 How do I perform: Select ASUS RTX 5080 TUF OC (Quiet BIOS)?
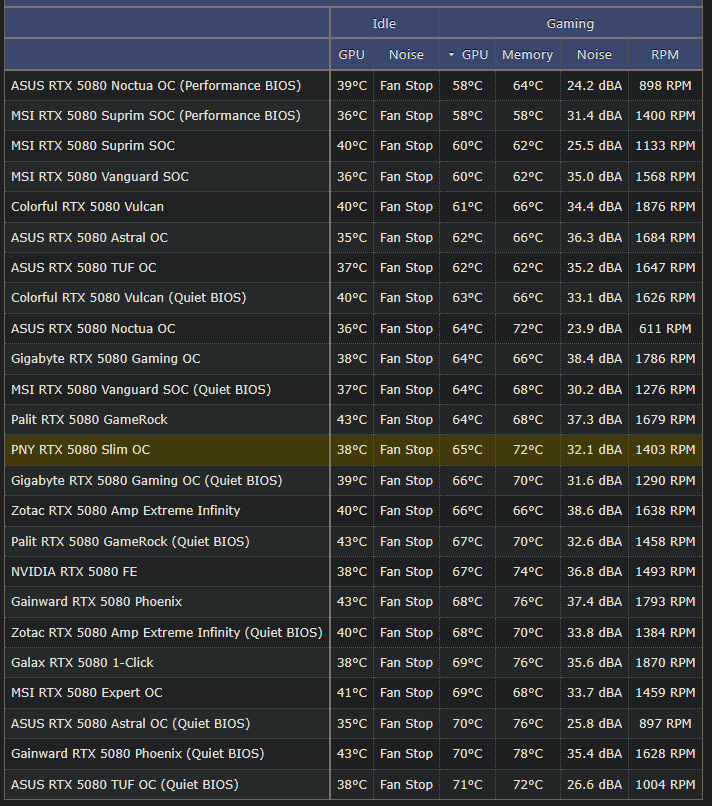click(x=125, y=784)
